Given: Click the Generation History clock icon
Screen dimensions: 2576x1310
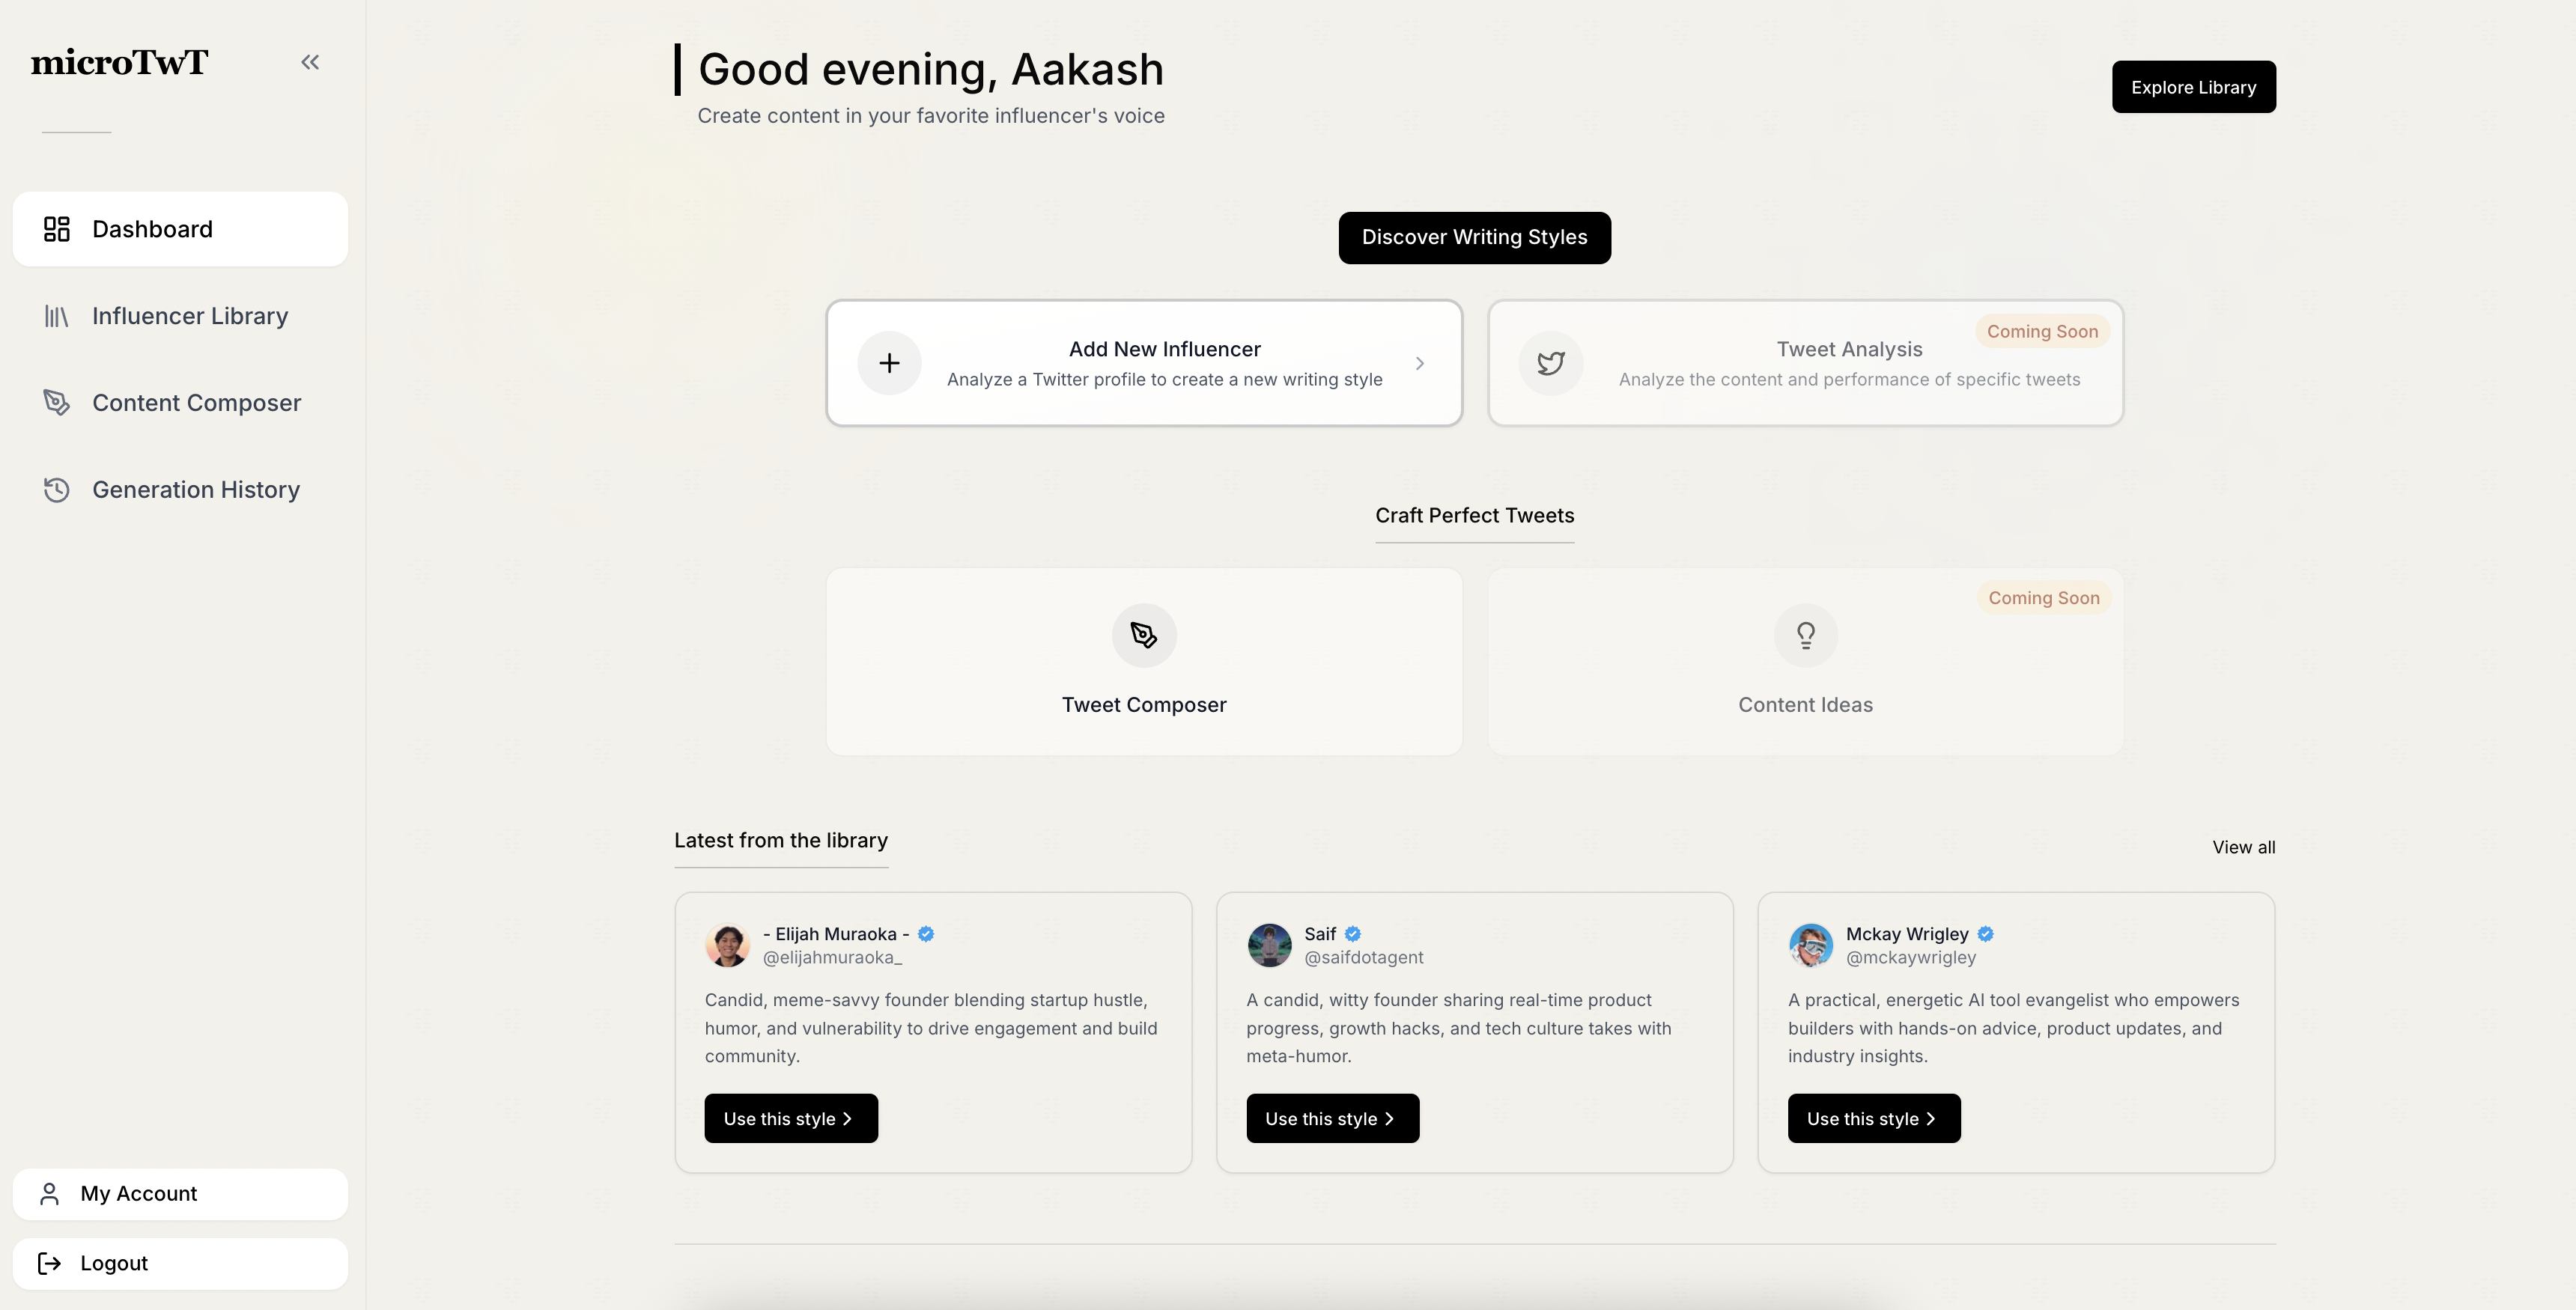Looking at the screenshot, I should click(57, 490).
